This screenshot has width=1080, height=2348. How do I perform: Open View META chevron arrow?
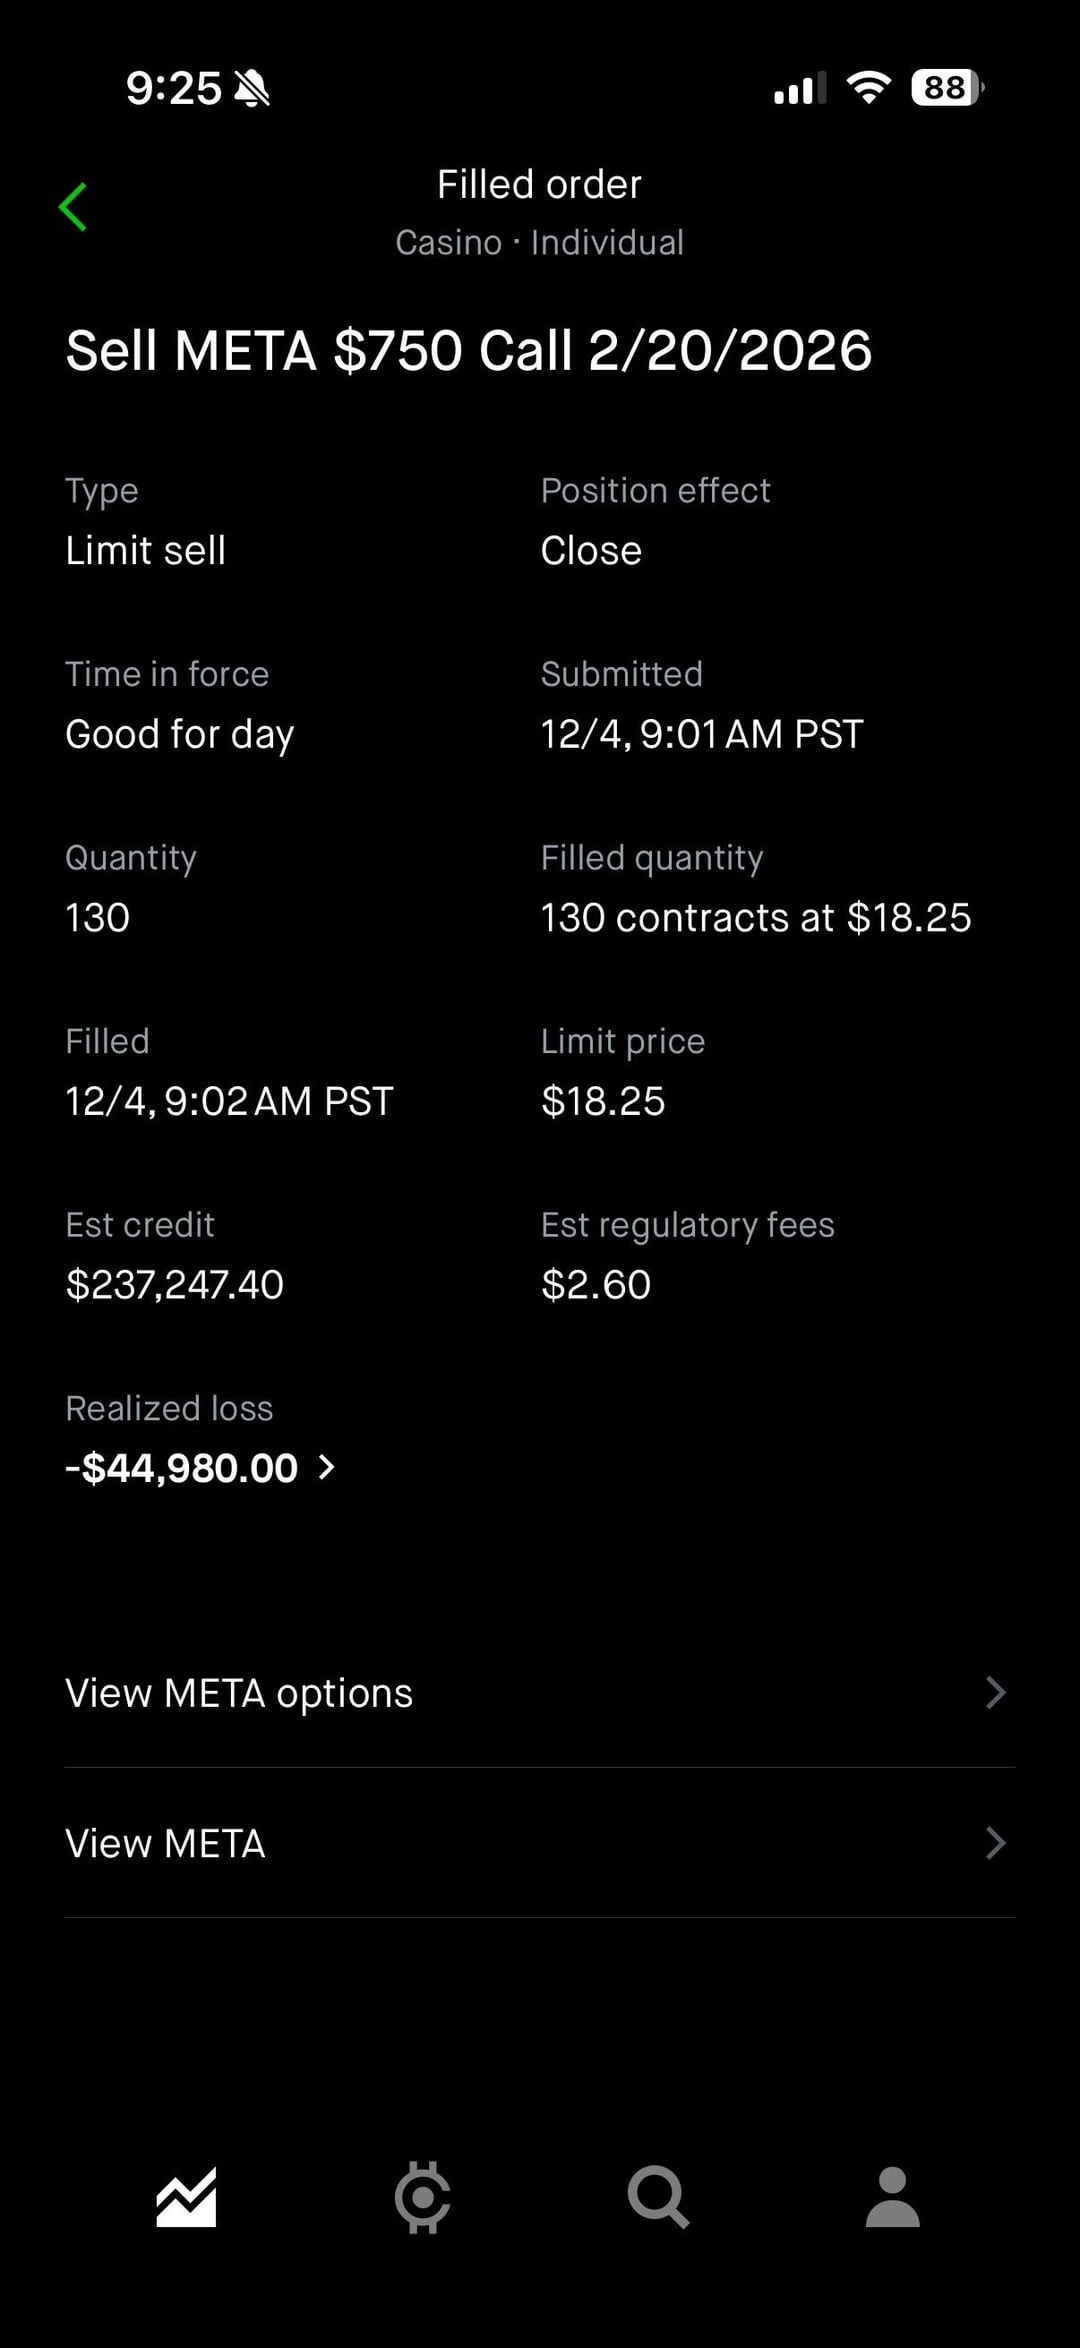click(995, 1843)
